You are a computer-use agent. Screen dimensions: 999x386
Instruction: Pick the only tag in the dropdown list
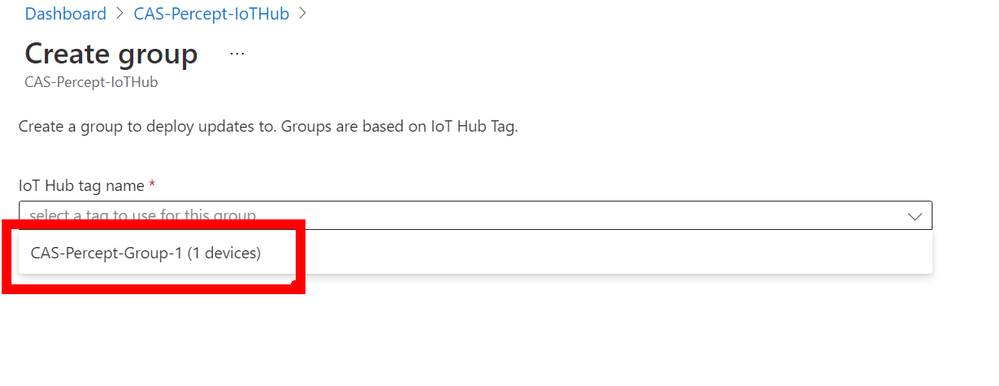475,253
